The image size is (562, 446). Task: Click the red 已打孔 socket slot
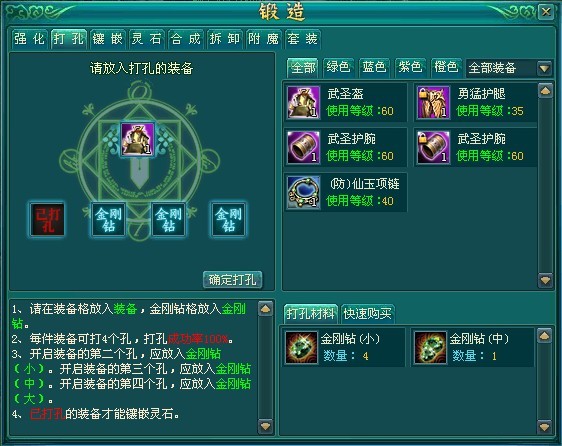click(48, 219)
